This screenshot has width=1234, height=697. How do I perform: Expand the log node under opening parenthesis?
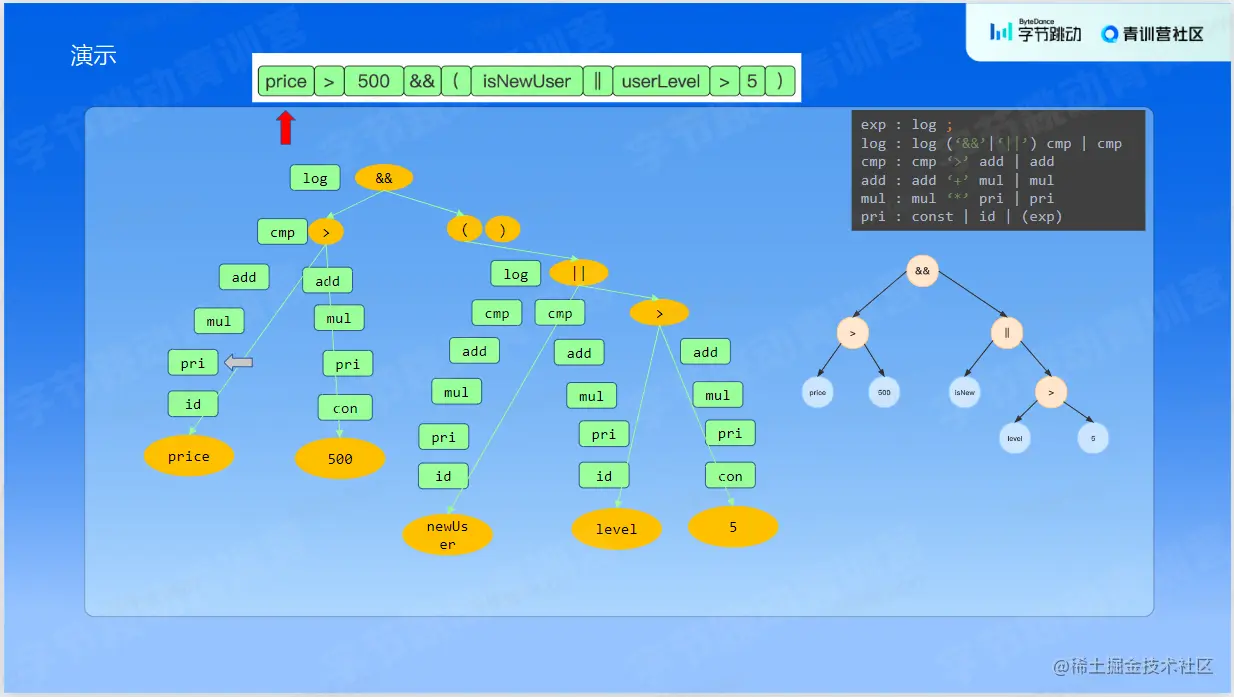pos(515,273)
